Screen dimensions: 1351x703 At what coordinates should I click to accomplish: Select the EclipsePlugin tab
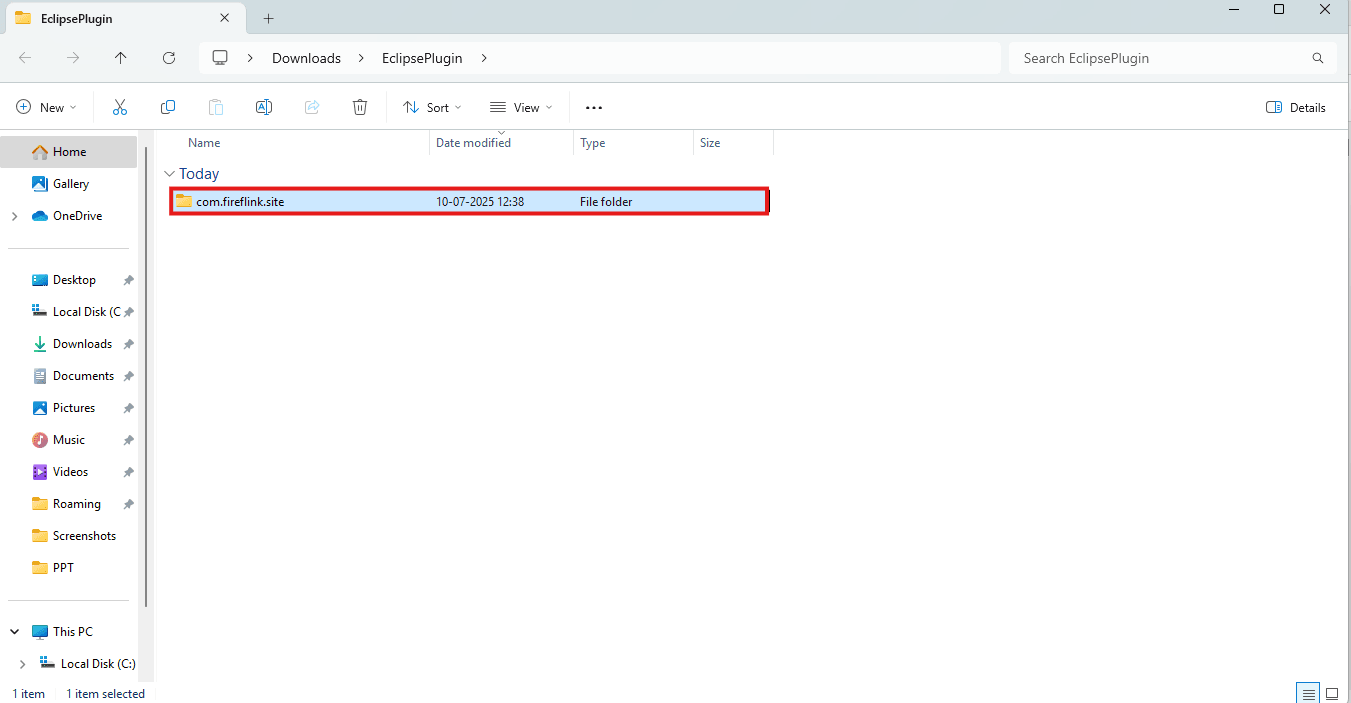pos(124,18)
